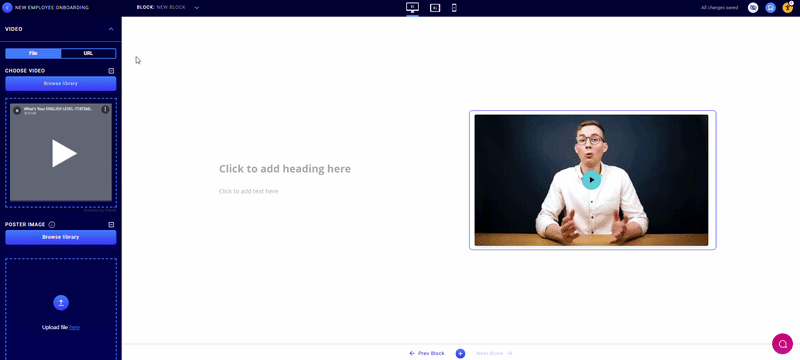The width and height of the screenshot is (800, 360).
Task: Go to the Prev Block
Action: pyautogui.click(x=427, y=353)
